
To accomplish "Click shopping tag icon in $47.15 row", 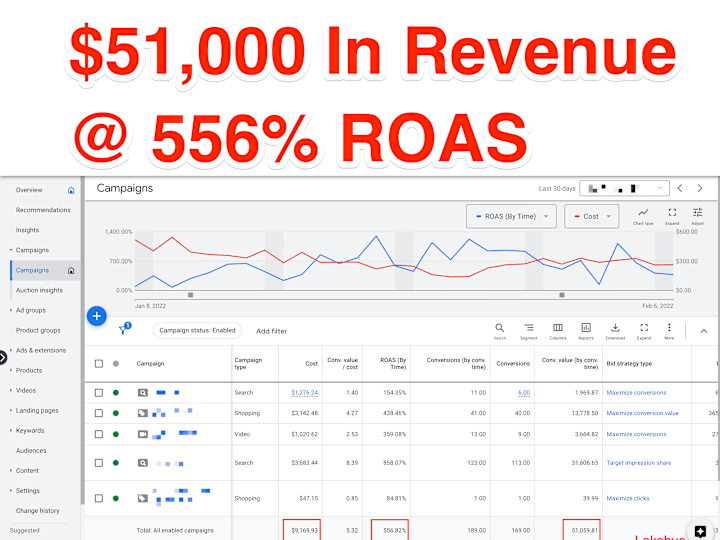I will 143,498.
